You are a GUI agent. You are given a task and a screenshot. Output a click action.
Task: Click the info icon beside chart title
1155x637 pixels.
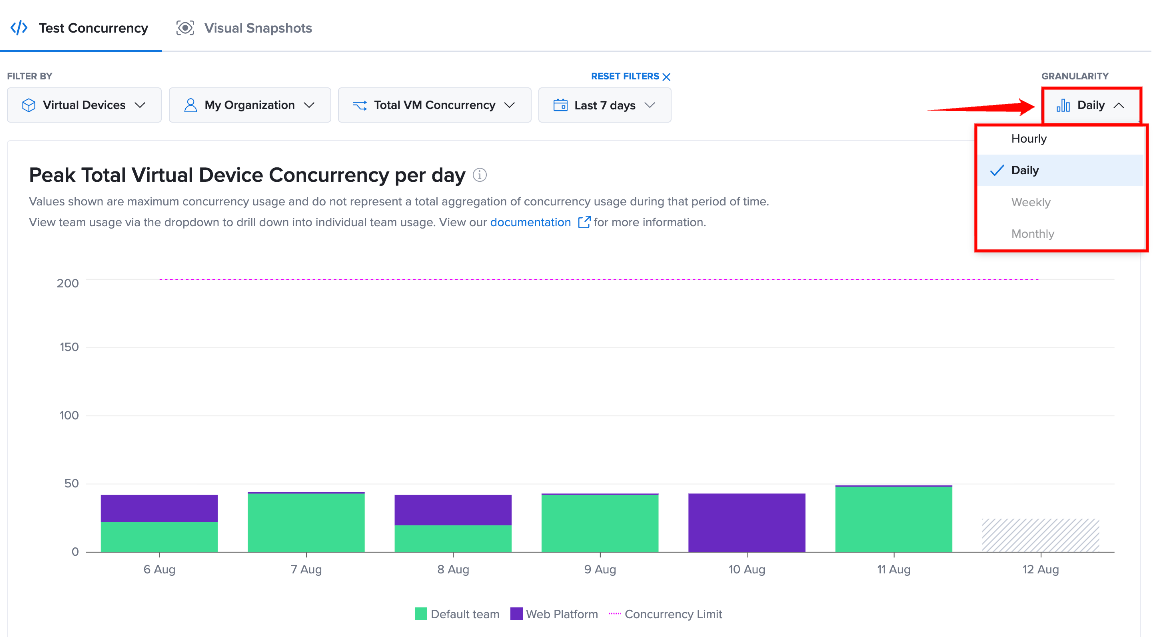coord(480,175)
